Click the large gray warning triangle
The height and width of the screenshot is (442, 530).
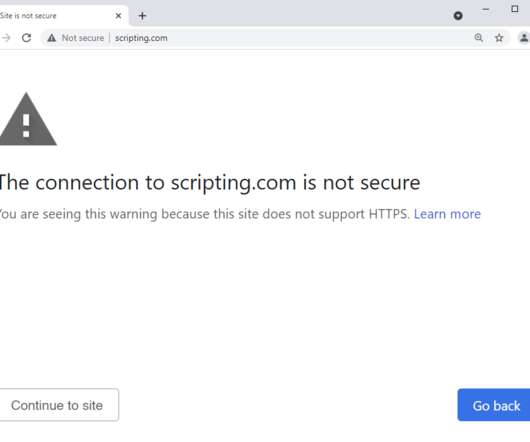point(27,119)
